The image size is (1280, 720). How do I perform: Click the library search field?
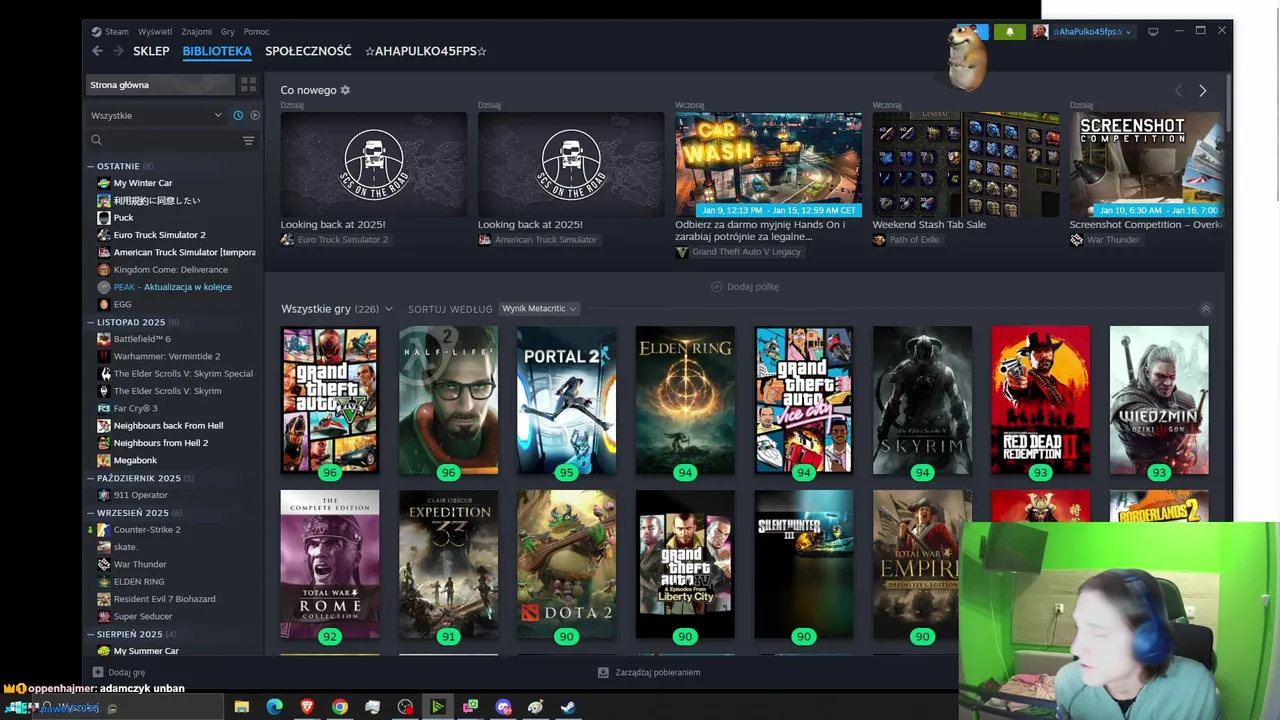[165, 141]
